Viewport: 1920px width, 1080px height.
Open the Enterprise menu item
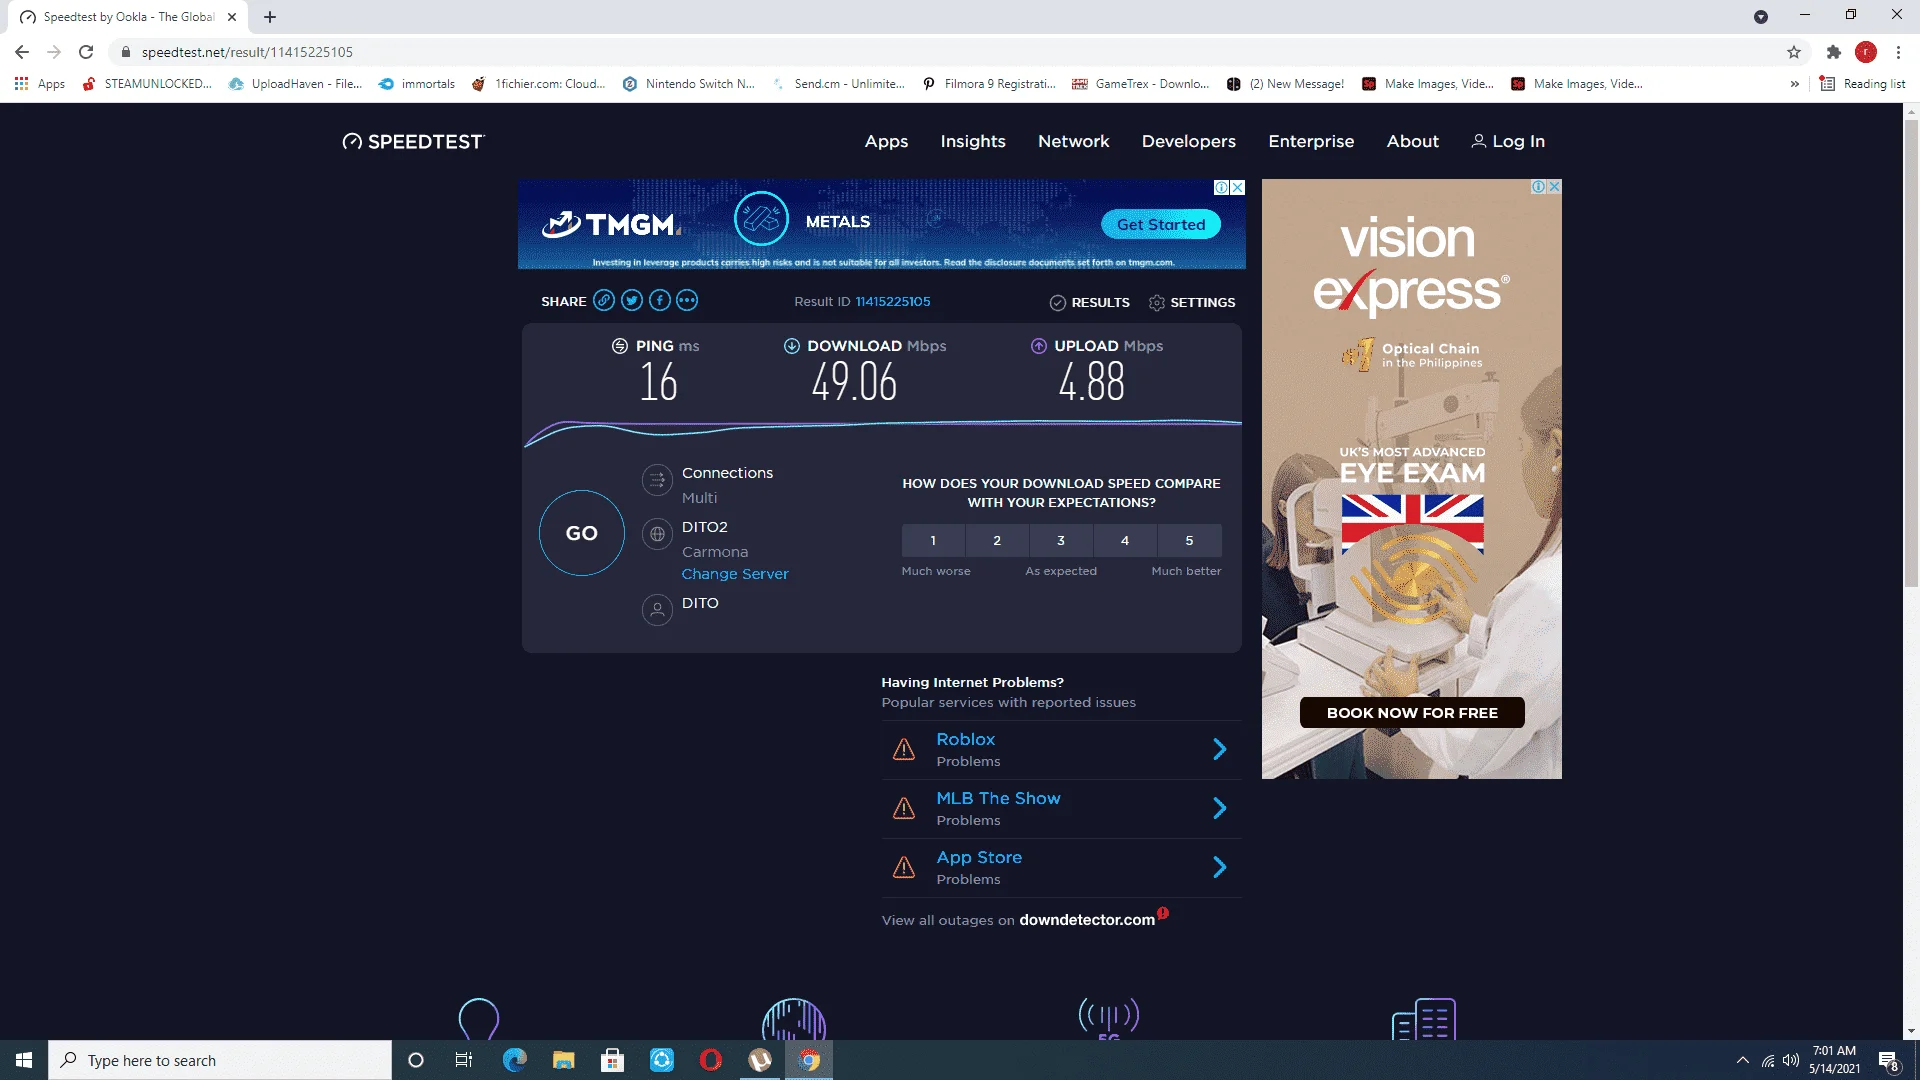pos(1311,141)
